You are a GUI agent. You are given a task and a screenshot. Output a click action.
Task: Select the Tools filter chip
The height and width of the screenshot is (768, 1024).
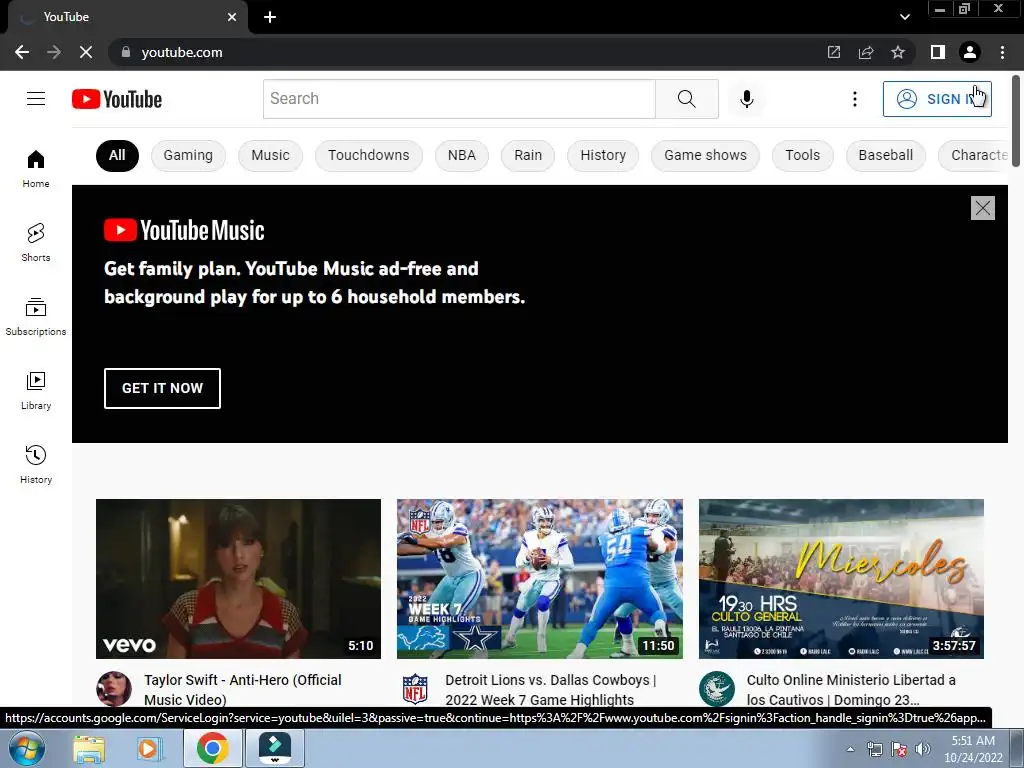point(803,155)
